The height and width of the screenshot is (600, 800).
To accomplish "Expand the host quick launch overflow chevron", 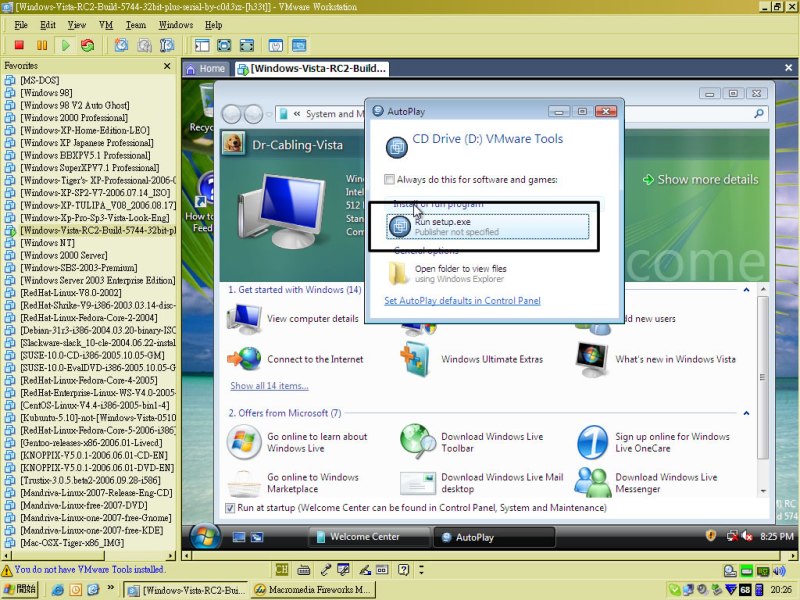I will tap(111, 588).
